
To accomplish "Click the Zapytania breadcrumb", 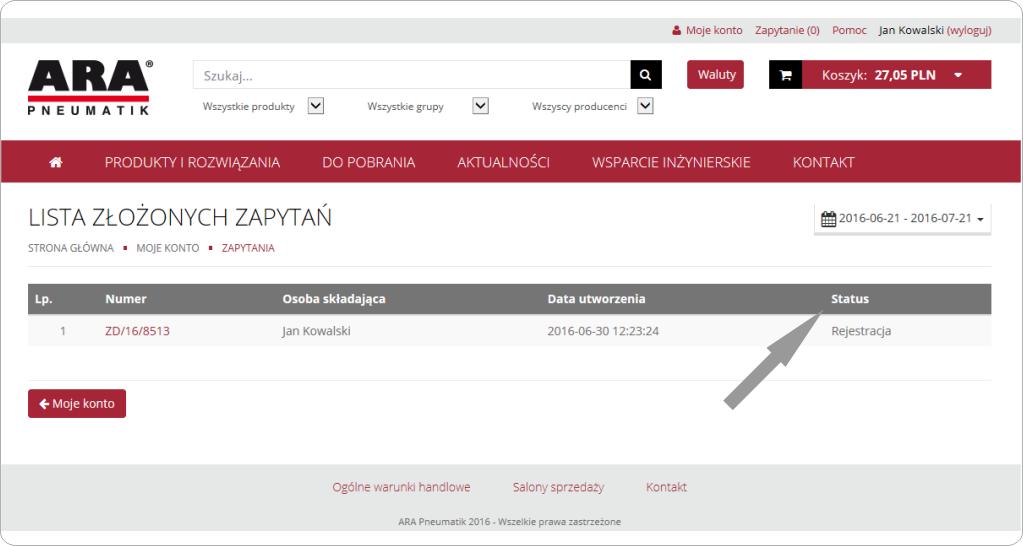I will tap(248, 248).
